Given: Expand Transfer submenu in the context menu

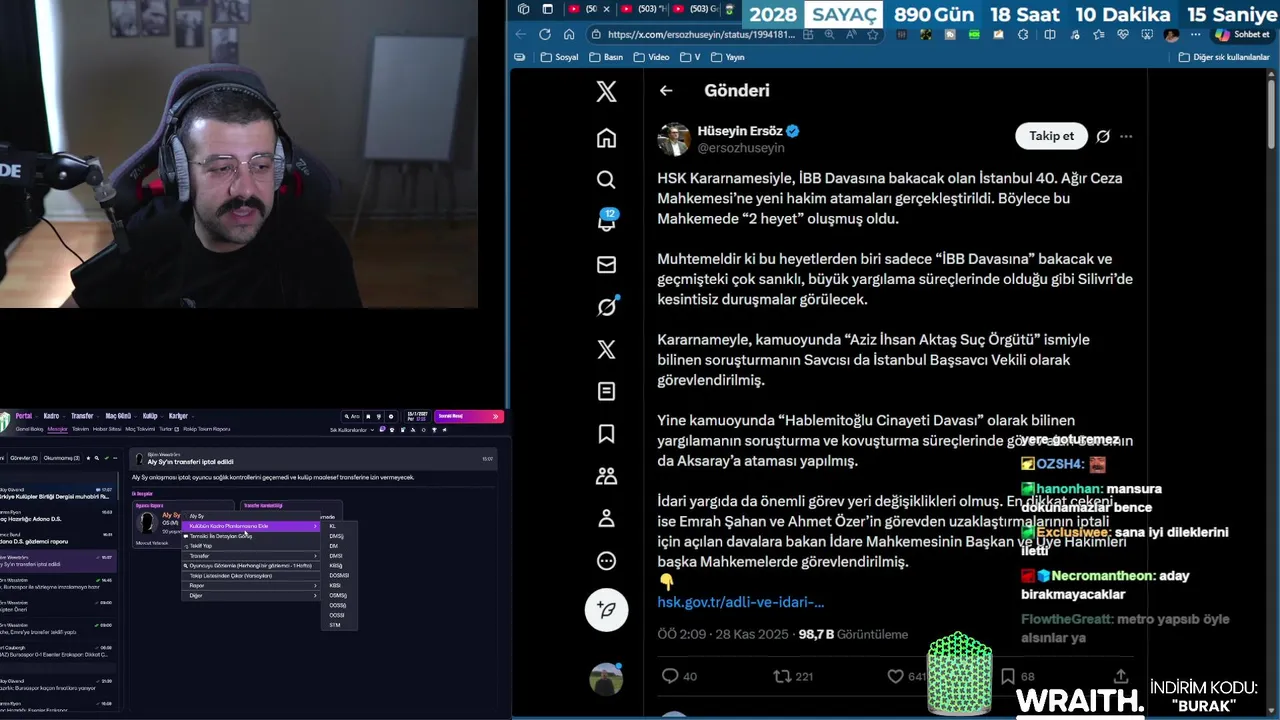Looking at the screenshot, I should (250, 556).
